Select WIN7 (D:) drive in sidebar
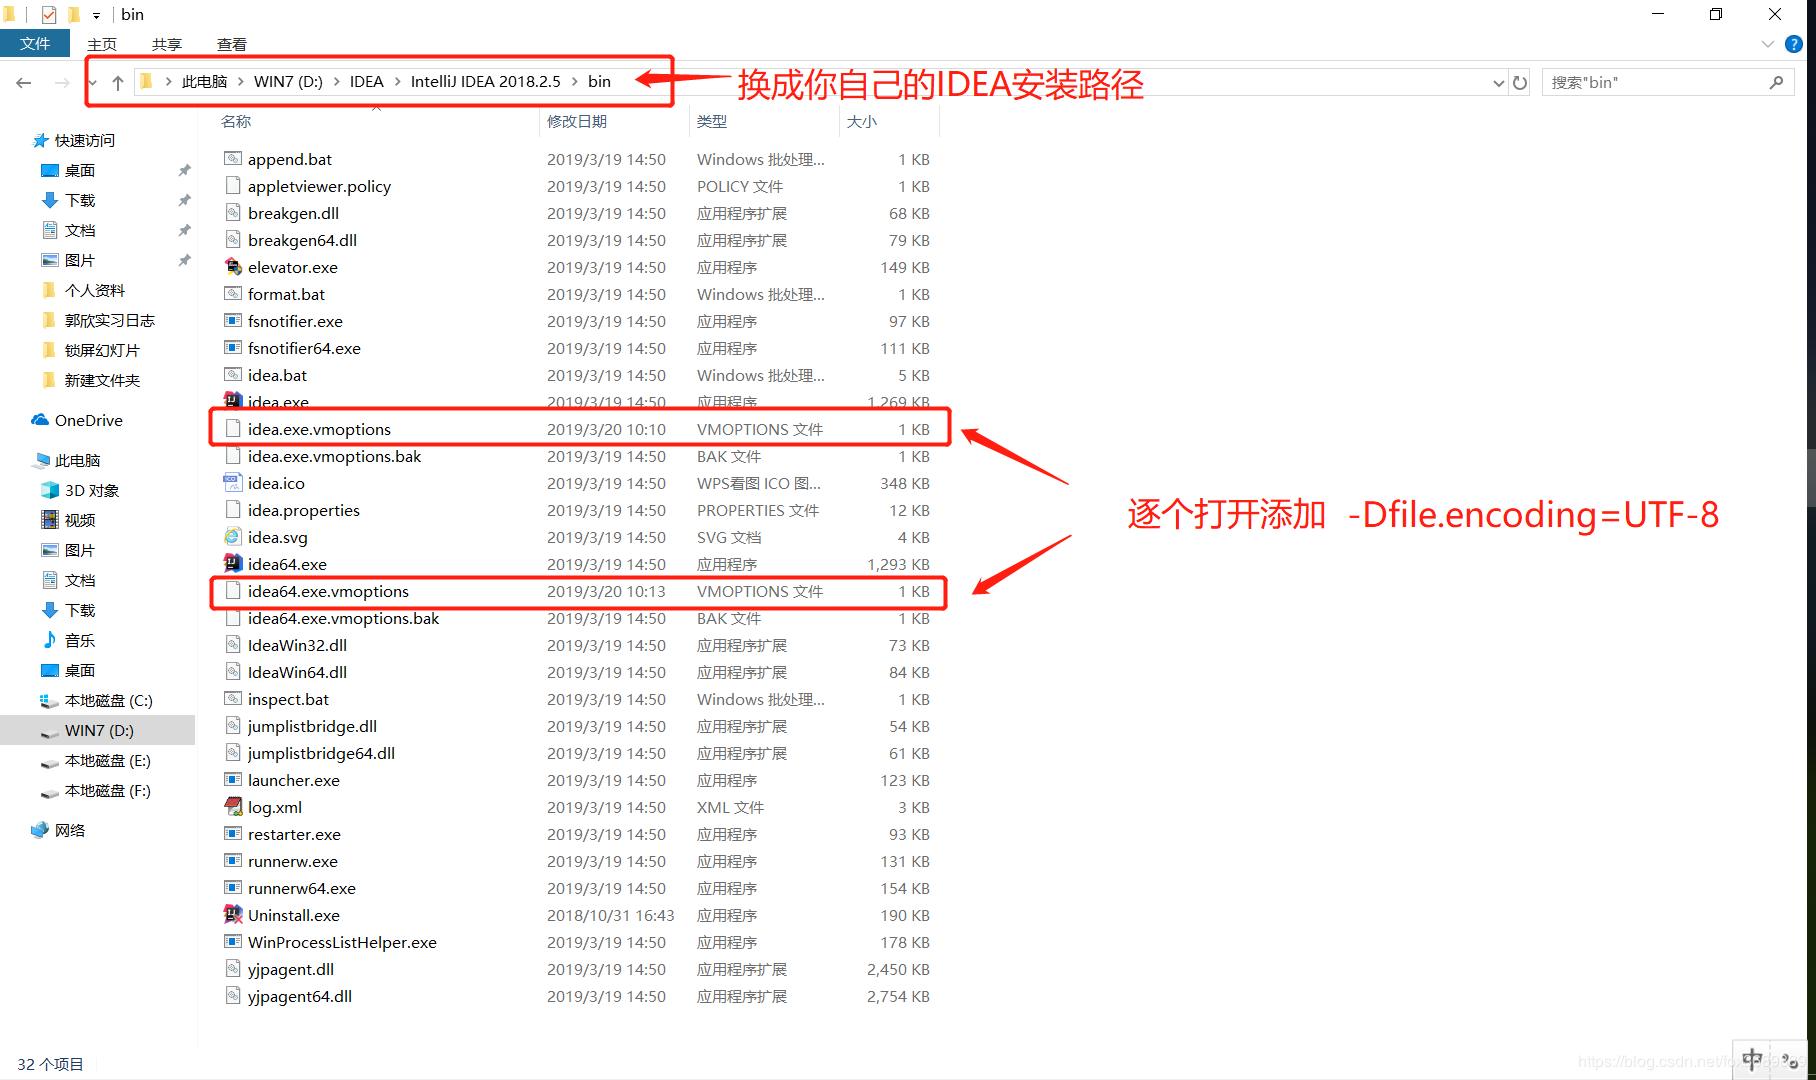This screenshot has width=1816, height=1080. coord(98,730)
